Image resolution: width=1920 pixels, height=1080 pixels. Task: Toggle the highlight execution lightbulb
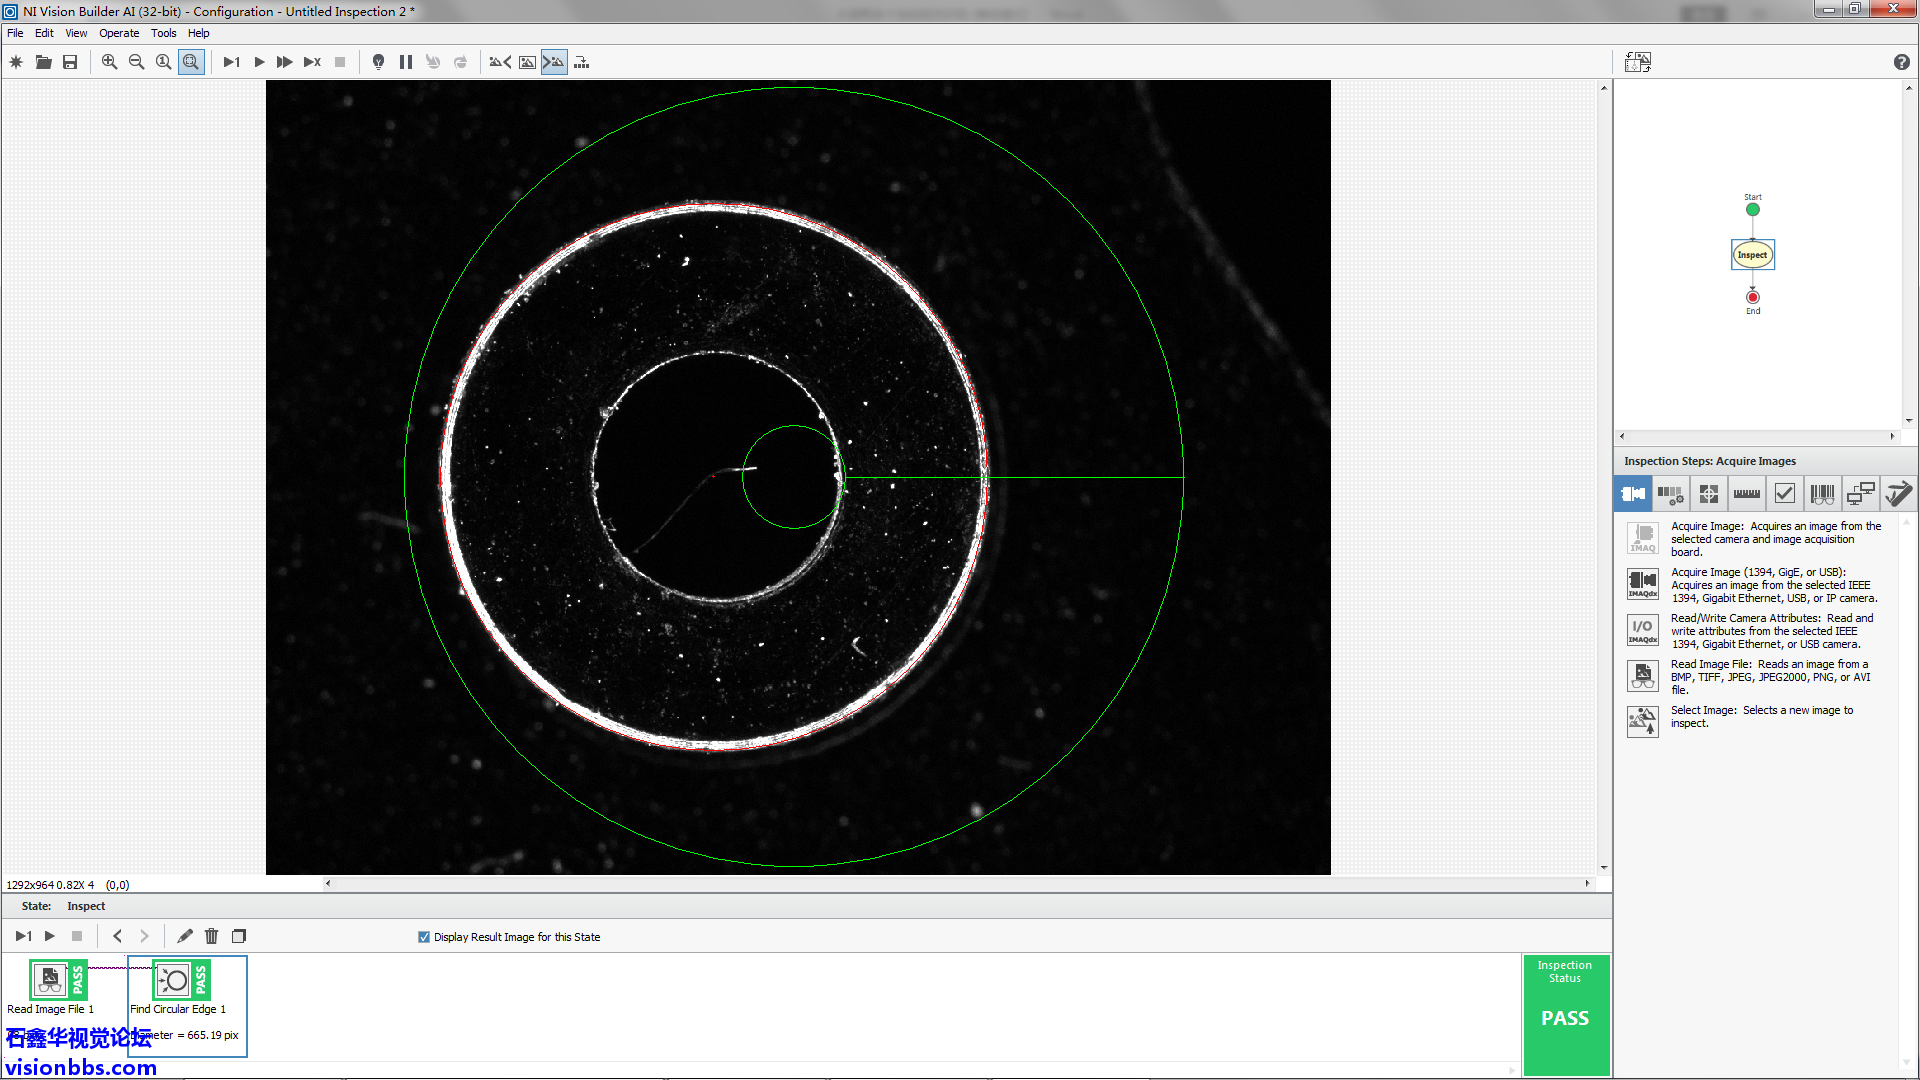click(378, 62)
